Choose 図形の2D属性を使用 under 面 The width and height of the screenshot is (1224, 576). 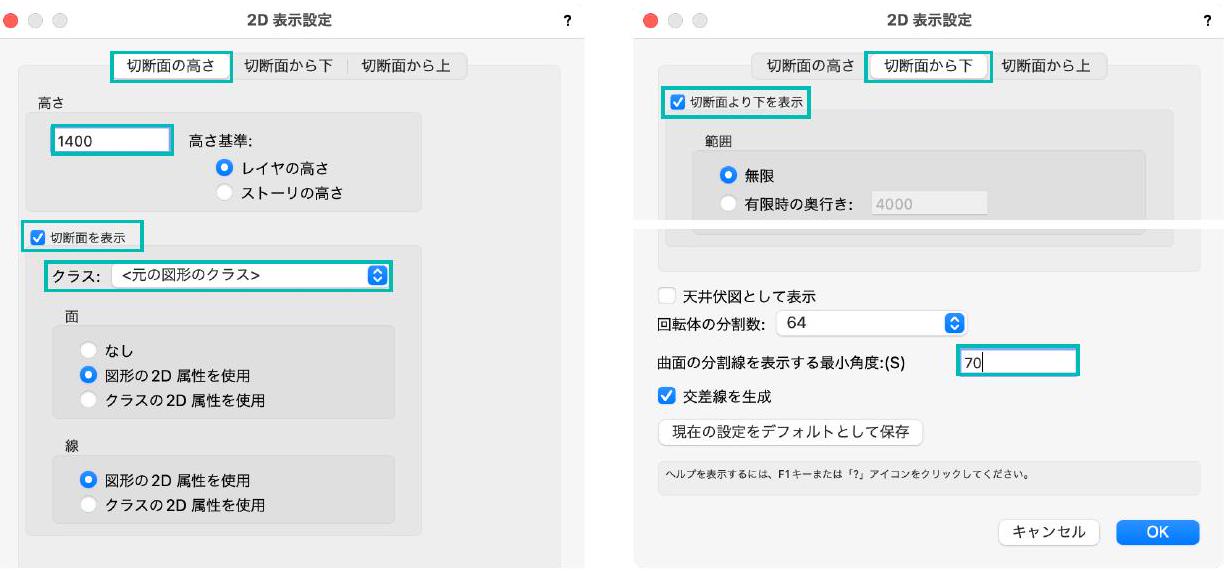click(x=89, y=376)
